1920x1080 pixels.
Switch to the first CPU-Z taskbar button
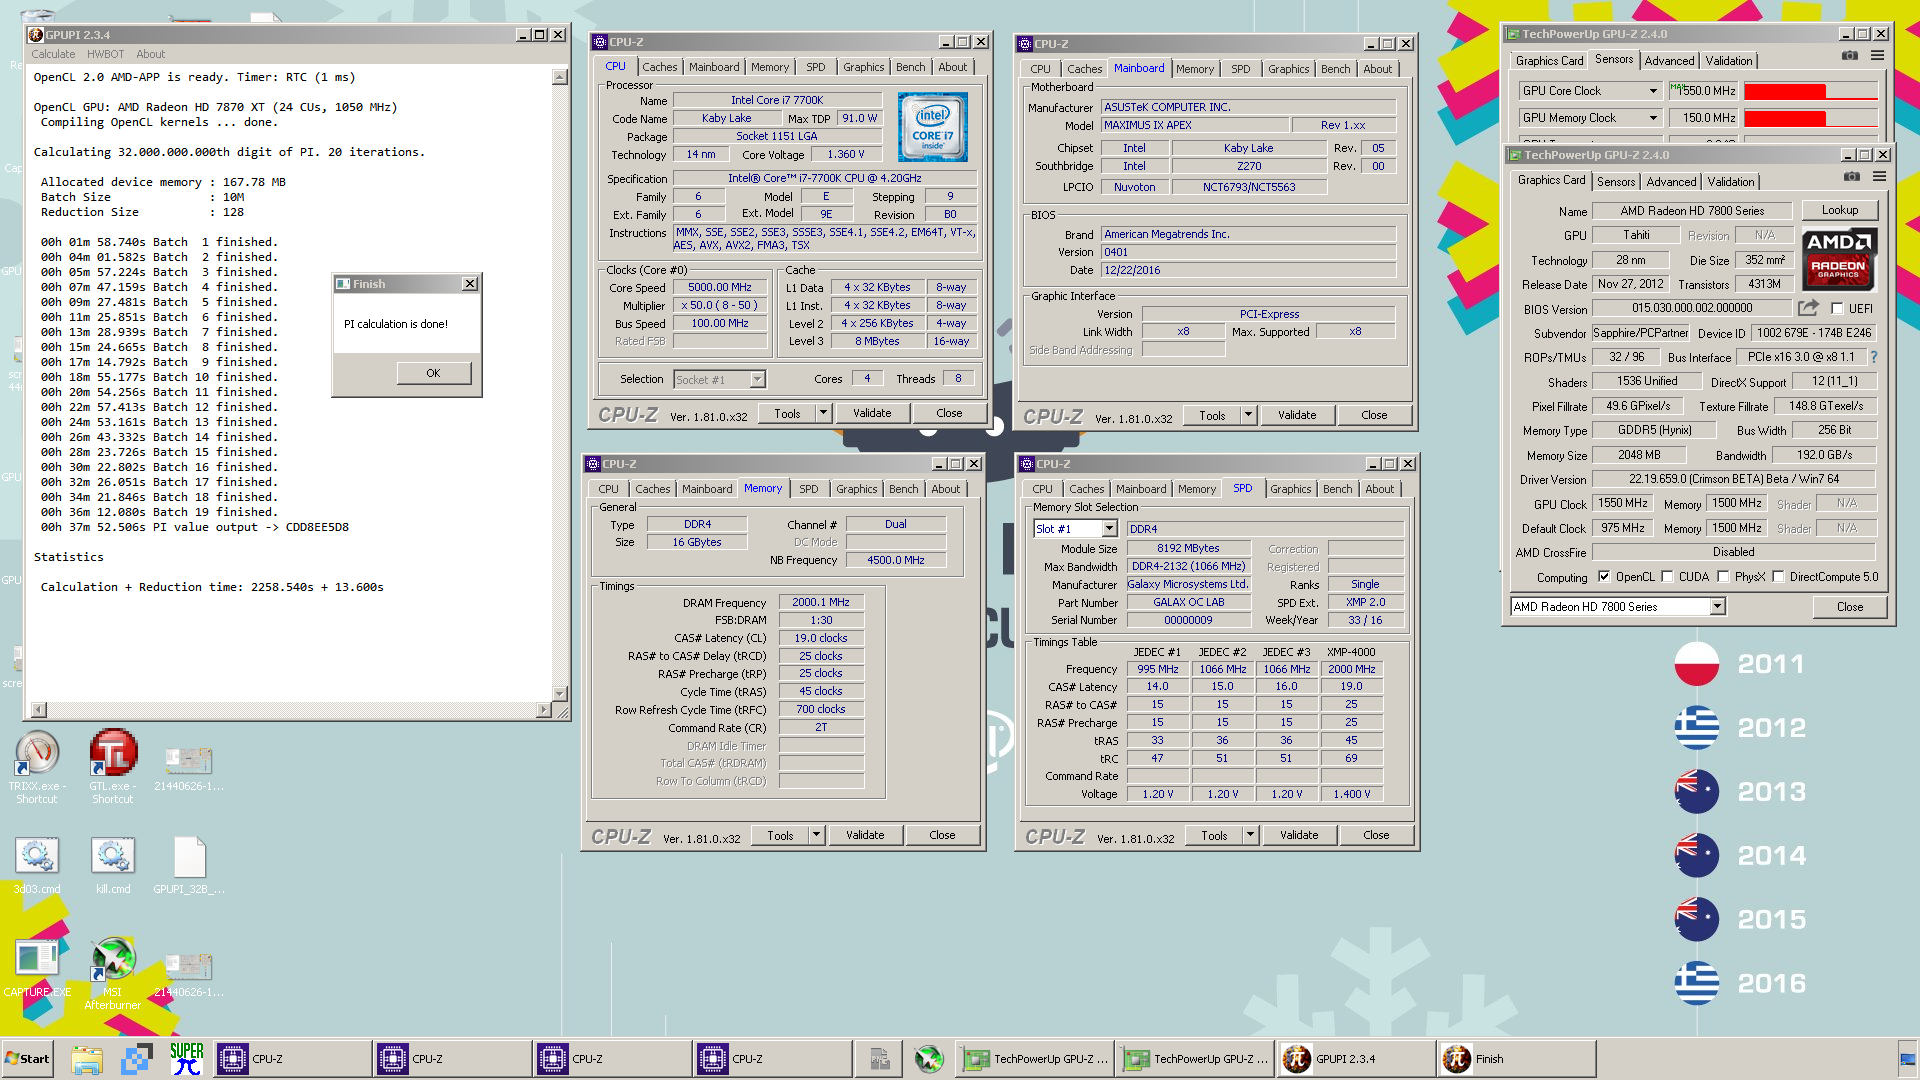(293, 1059)
